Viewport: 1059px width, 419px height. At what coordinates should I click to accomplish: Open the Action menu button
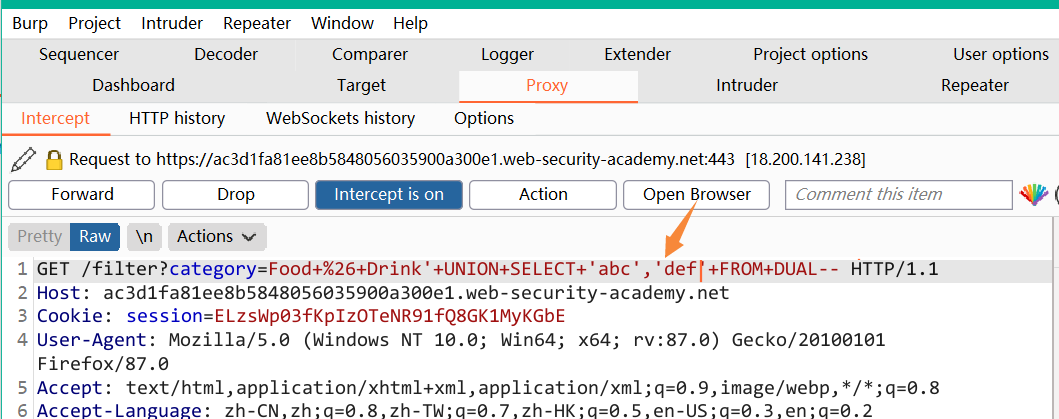coord(543,195)
